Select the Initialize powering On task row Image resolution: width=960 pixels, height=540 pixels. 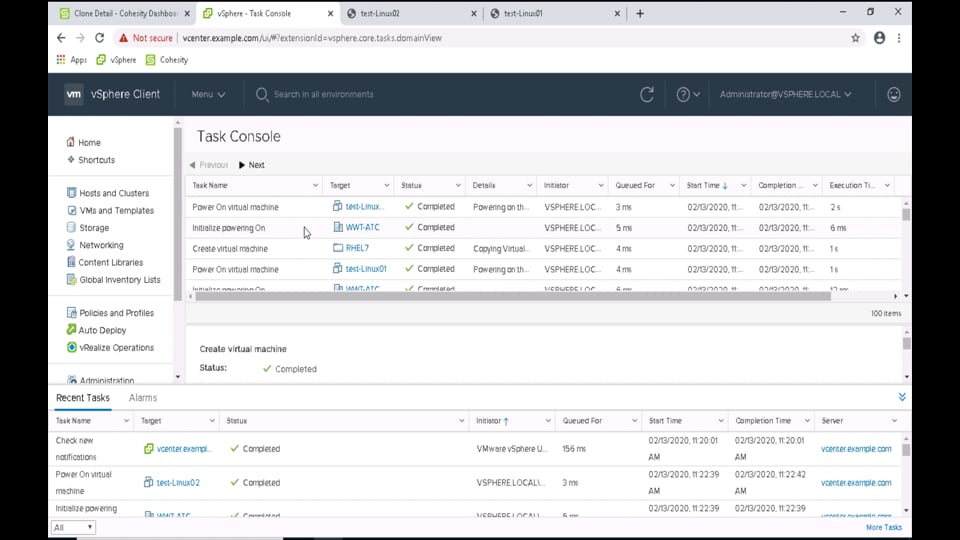pyautogui.click(x=544, y=228)
